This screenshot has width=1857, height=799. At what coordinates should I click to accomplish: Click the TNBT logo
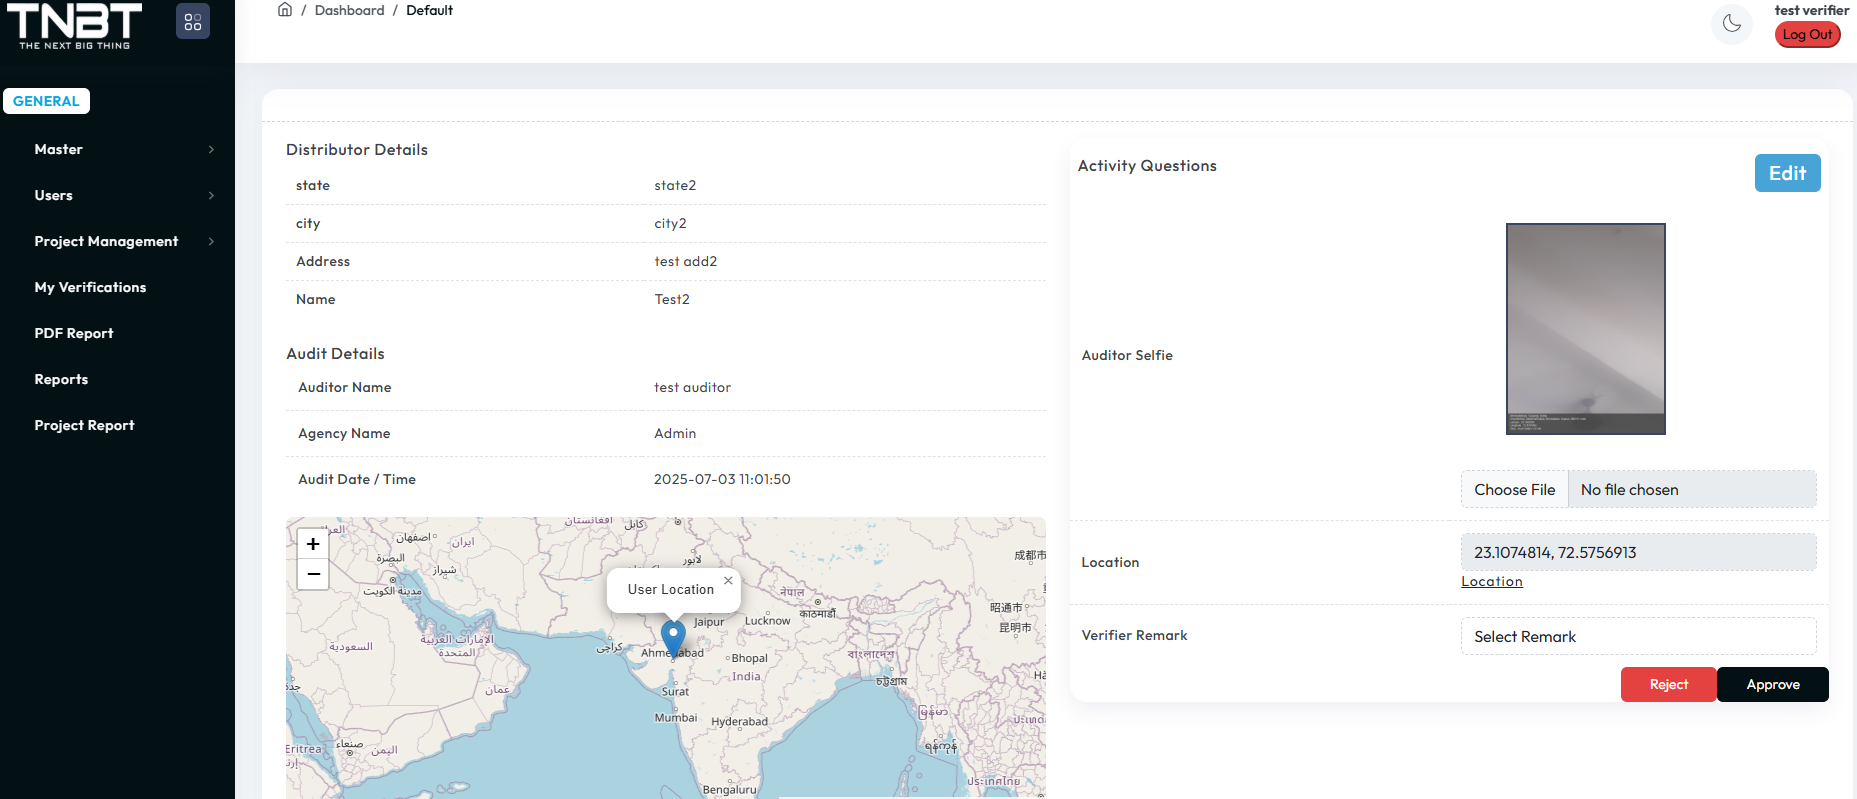(x=75, y=25)
